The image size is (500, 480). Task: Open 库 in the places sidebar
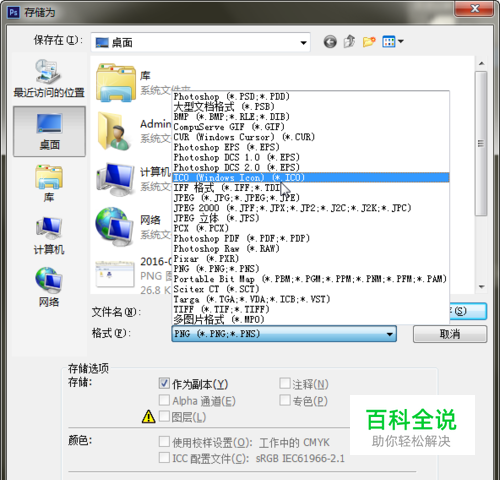tap(49, 183)
